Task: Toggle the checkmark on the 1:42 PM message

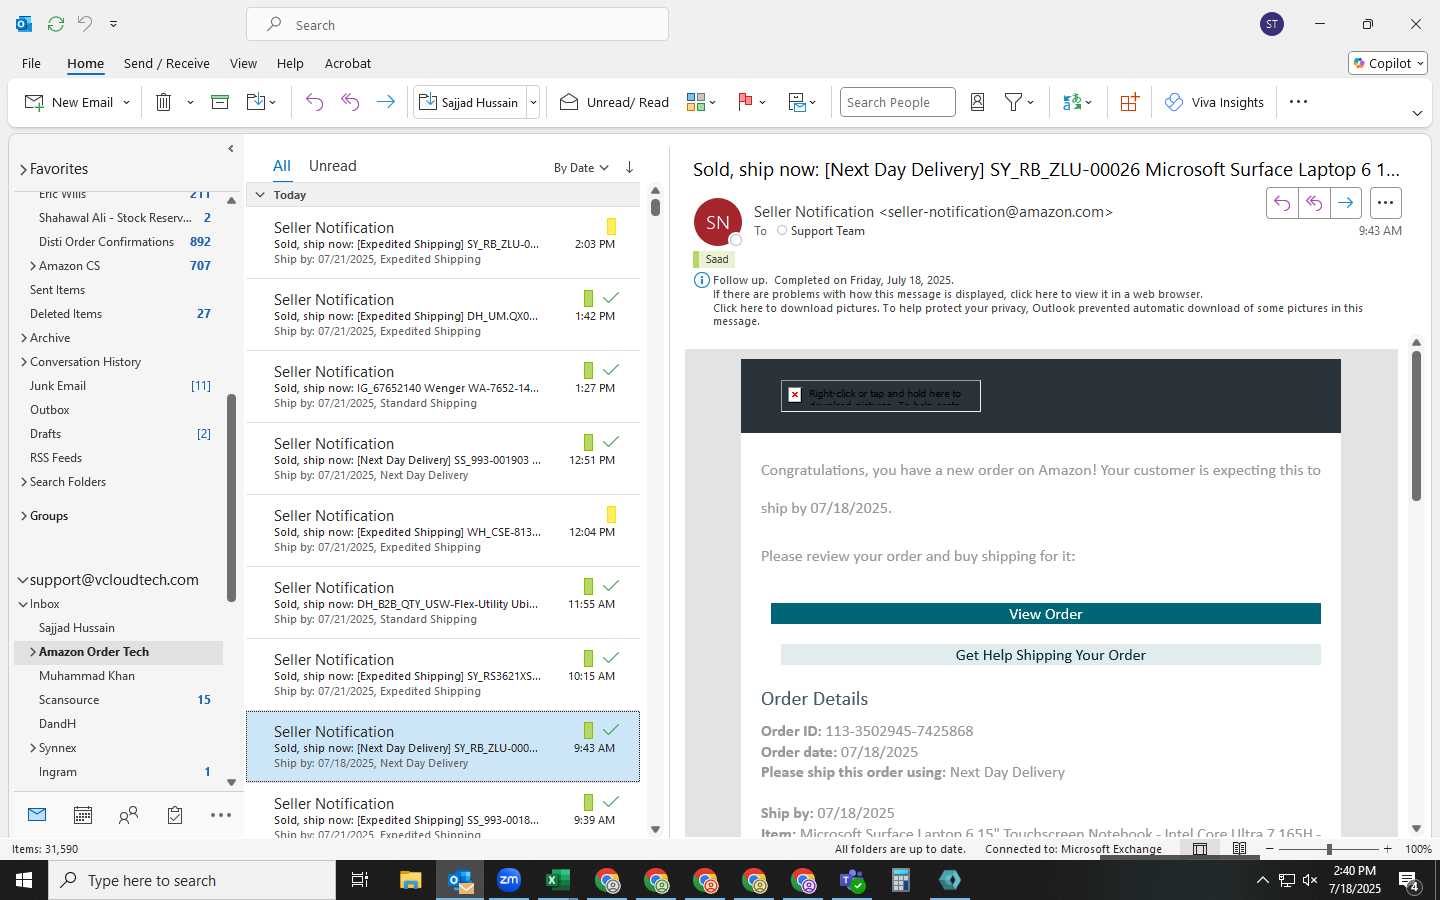Action: (611, 298)
